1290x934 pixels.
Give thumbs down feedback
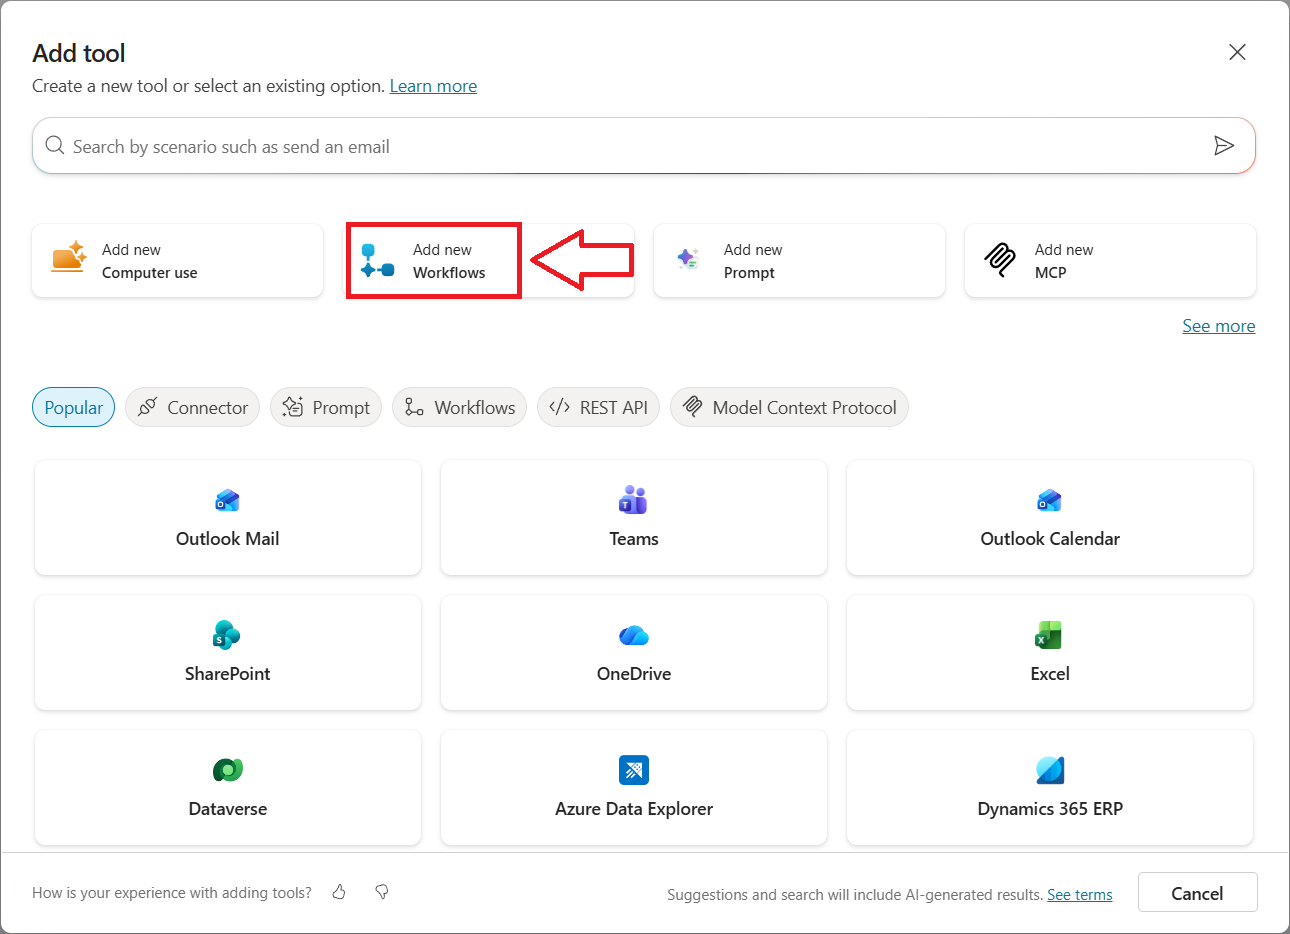(382, 892)
